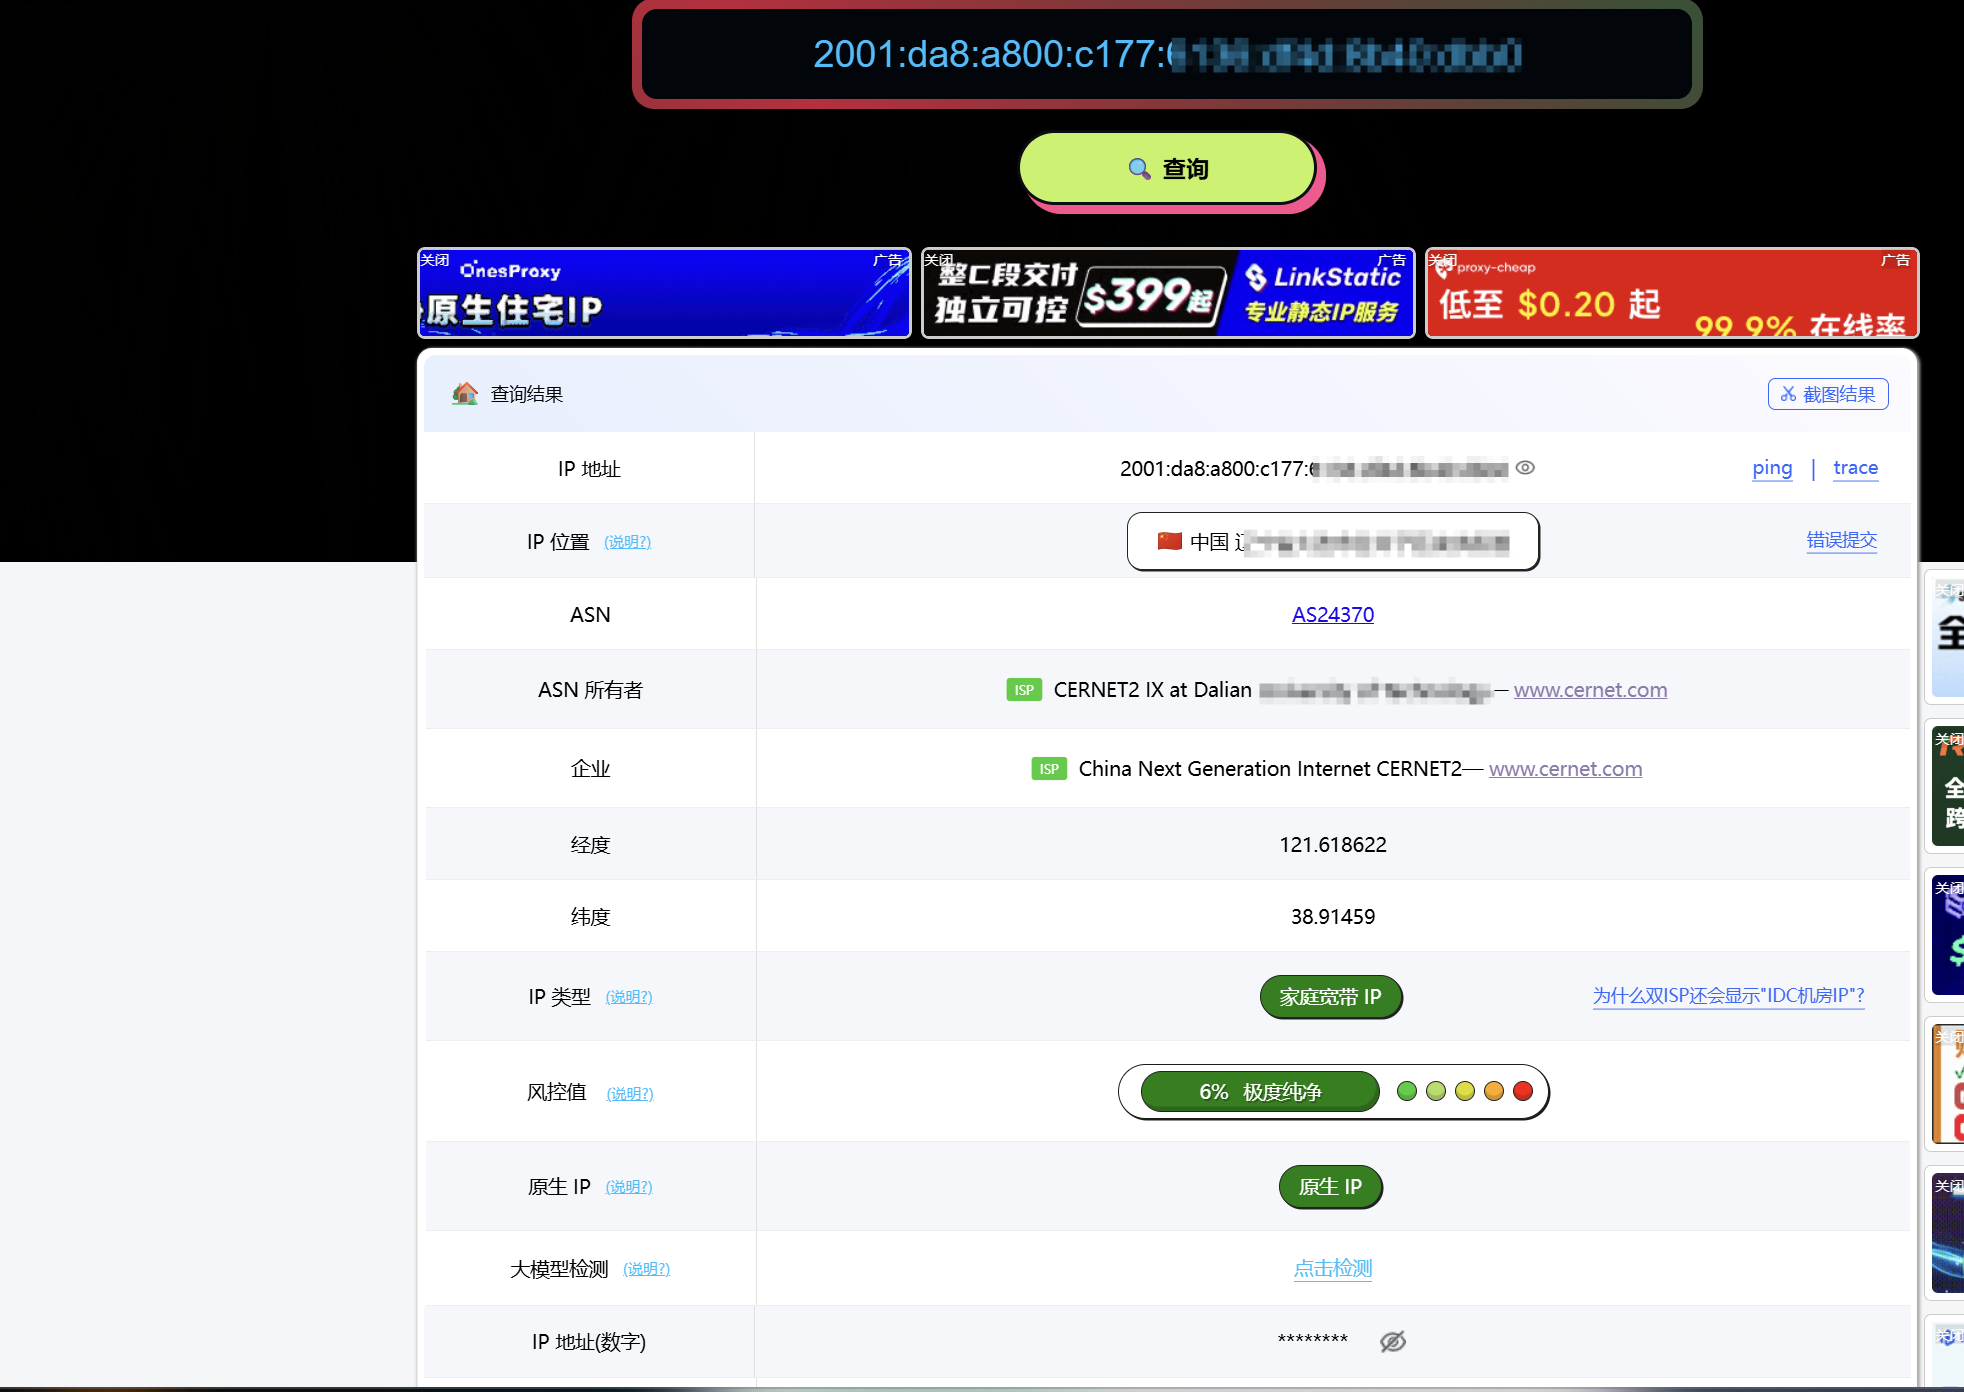Open the dual-ISP IDC机房IP explanation link

tap(1729, 996)
